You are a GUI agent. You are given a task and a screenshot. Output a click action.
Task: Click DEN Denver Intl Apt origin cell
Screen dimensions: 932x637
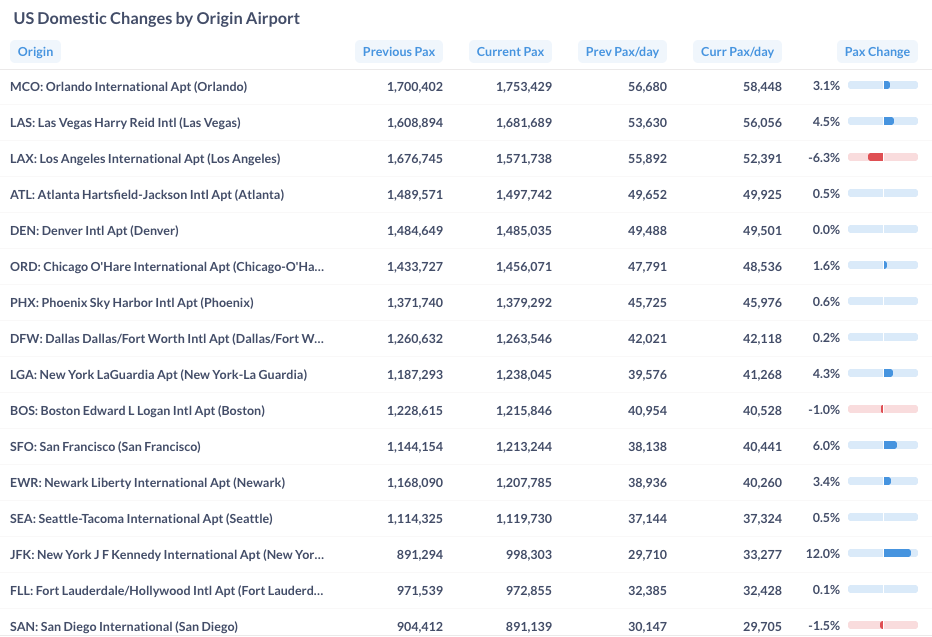(94, 231)
